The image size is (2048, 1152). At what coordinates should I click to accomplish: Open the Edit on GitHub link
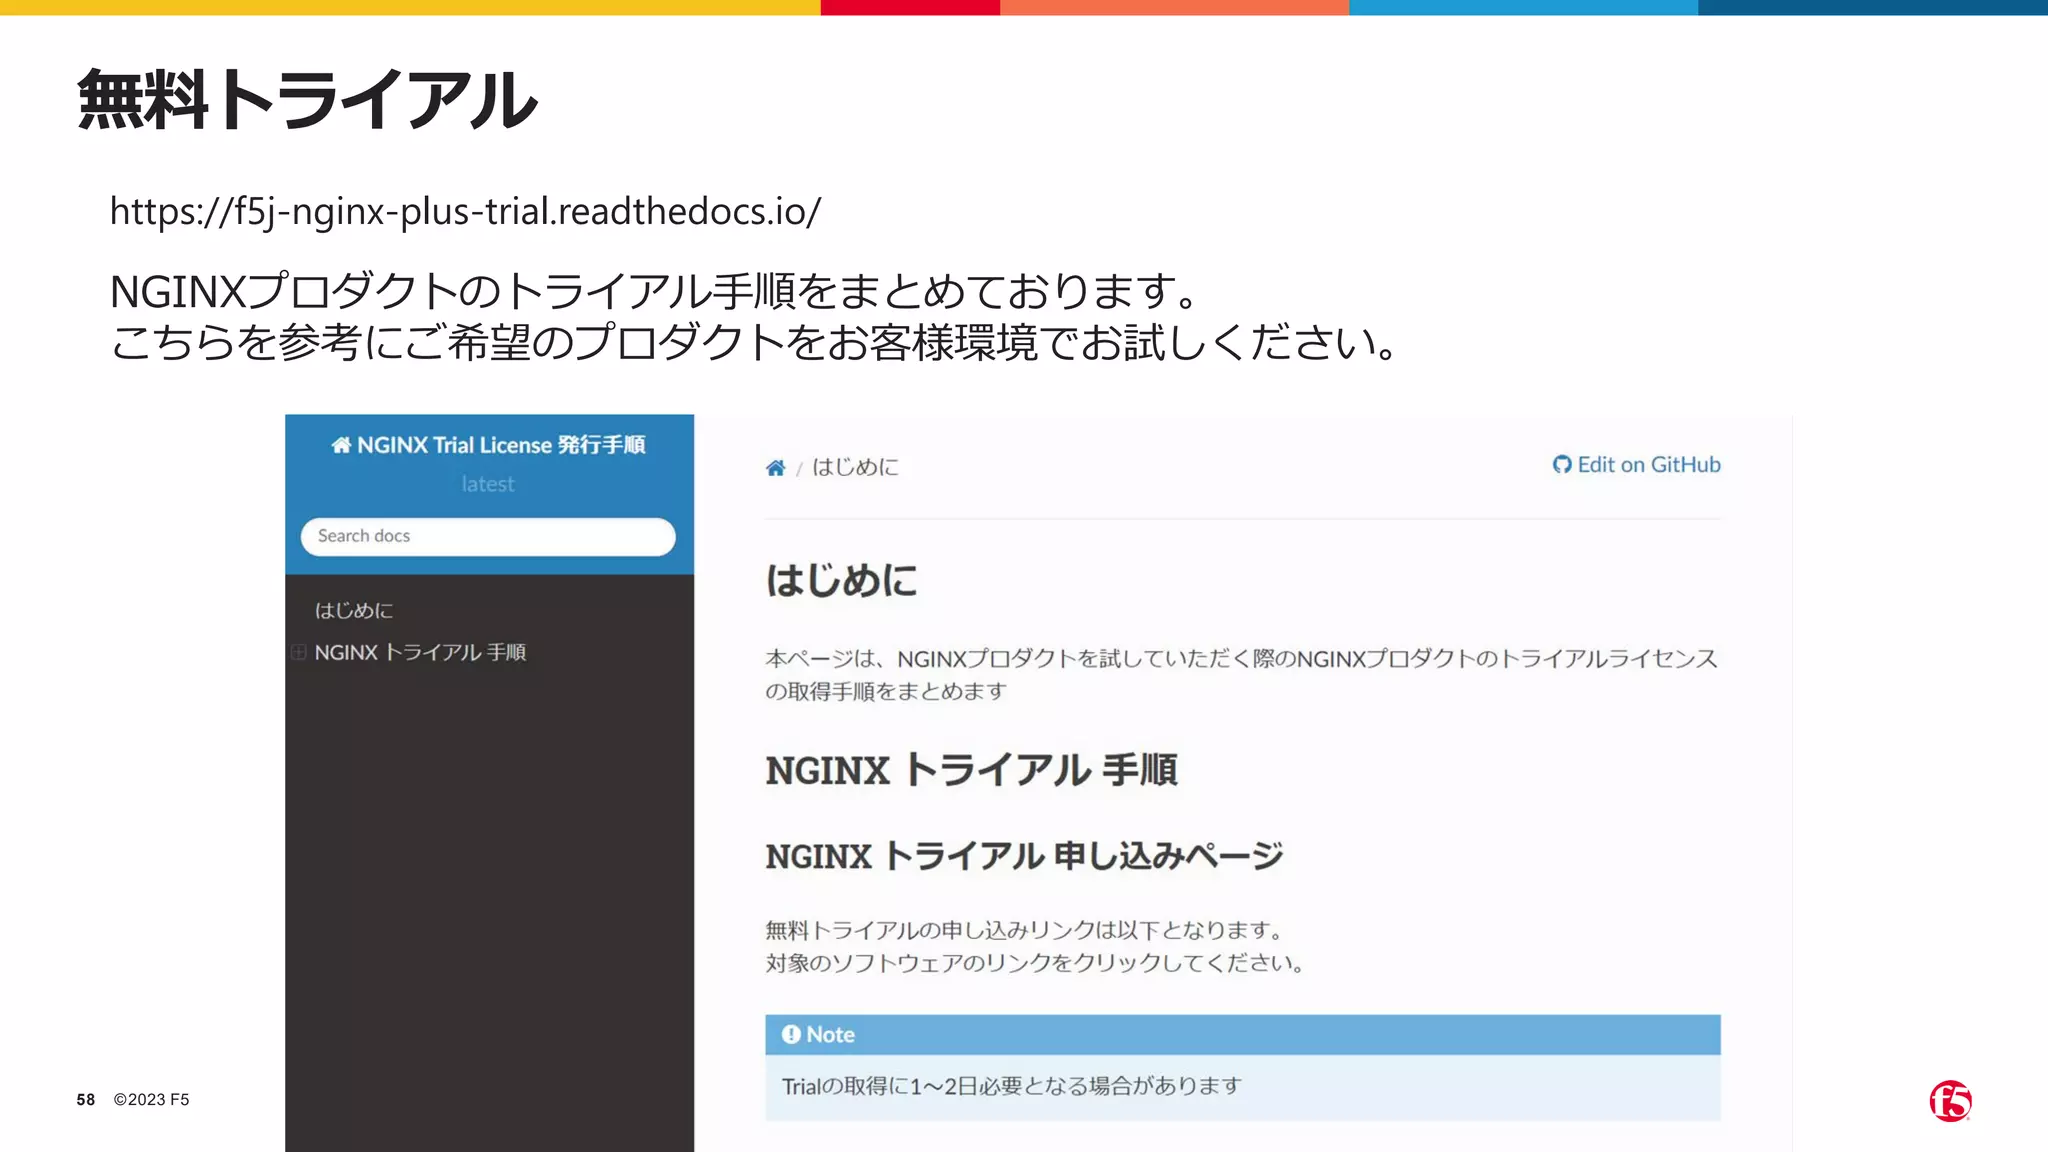pyautogui.click(x=1636, y=465)
